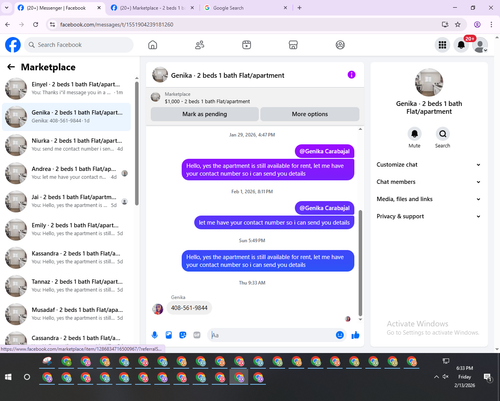Open the $1,000 listing link in header
The height and width of the screenshot is (401, 500).
[207, 101]
